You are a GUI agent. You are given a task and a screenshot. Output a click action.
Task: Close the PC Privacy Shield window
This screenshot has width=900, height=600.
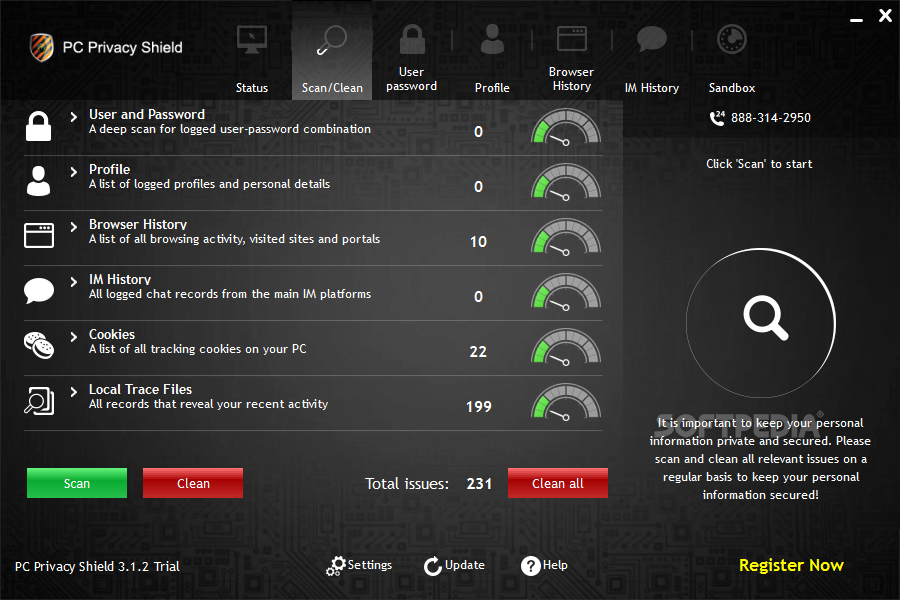click(x=885, y=16)
